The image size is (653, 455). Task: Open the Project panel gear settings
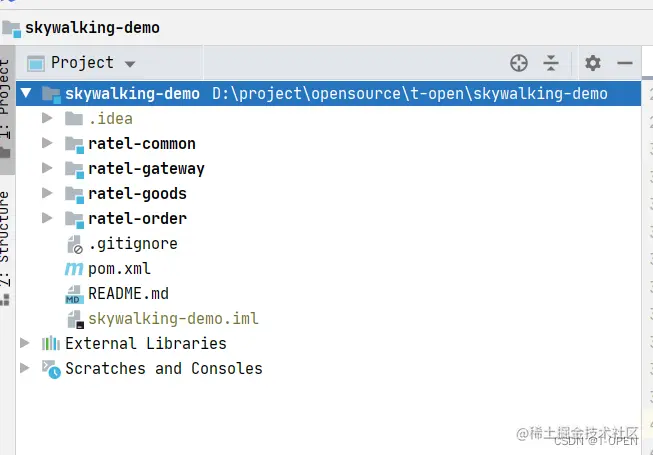pyautogui.click(x=593, y=63)
